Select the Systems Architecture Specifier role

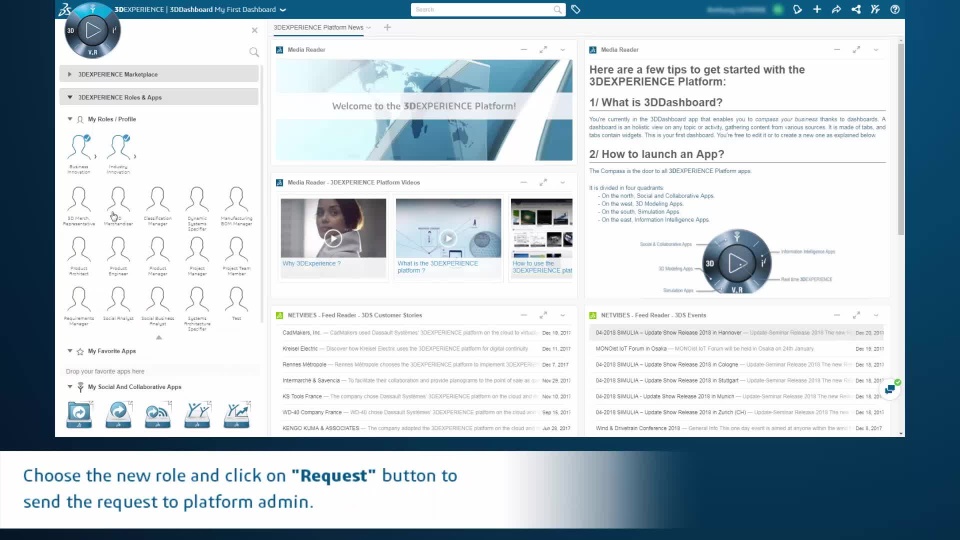click(x=197, y=309)
